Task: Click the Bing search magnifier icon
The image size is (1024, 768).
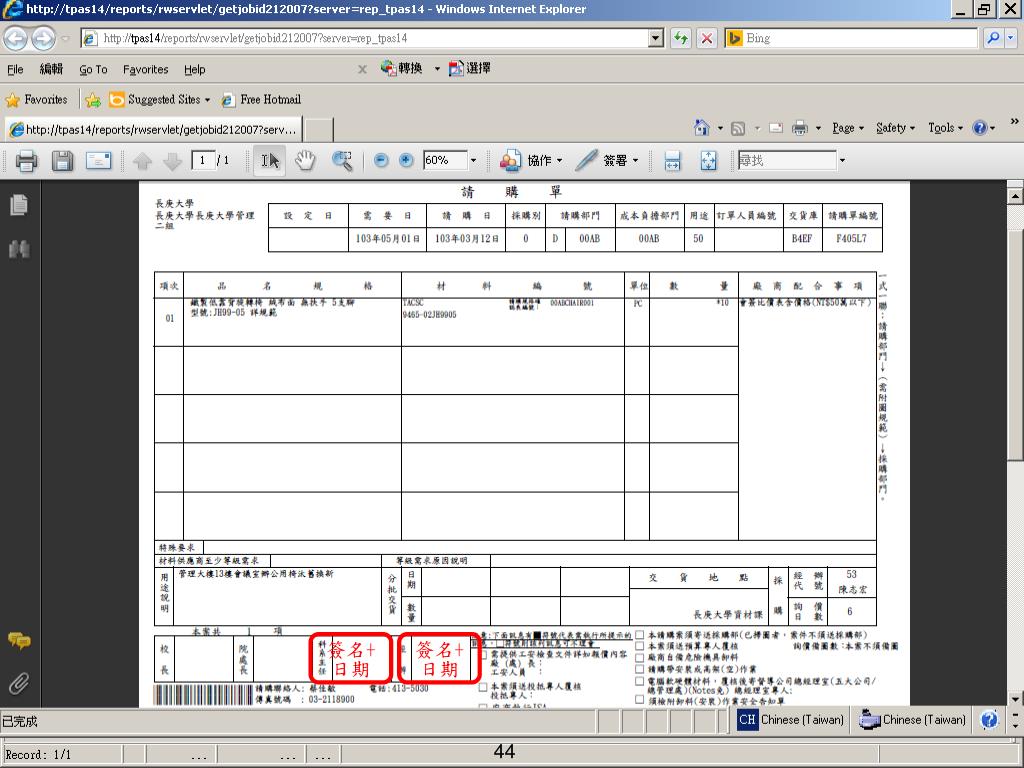Action: [x=993, y=38]
